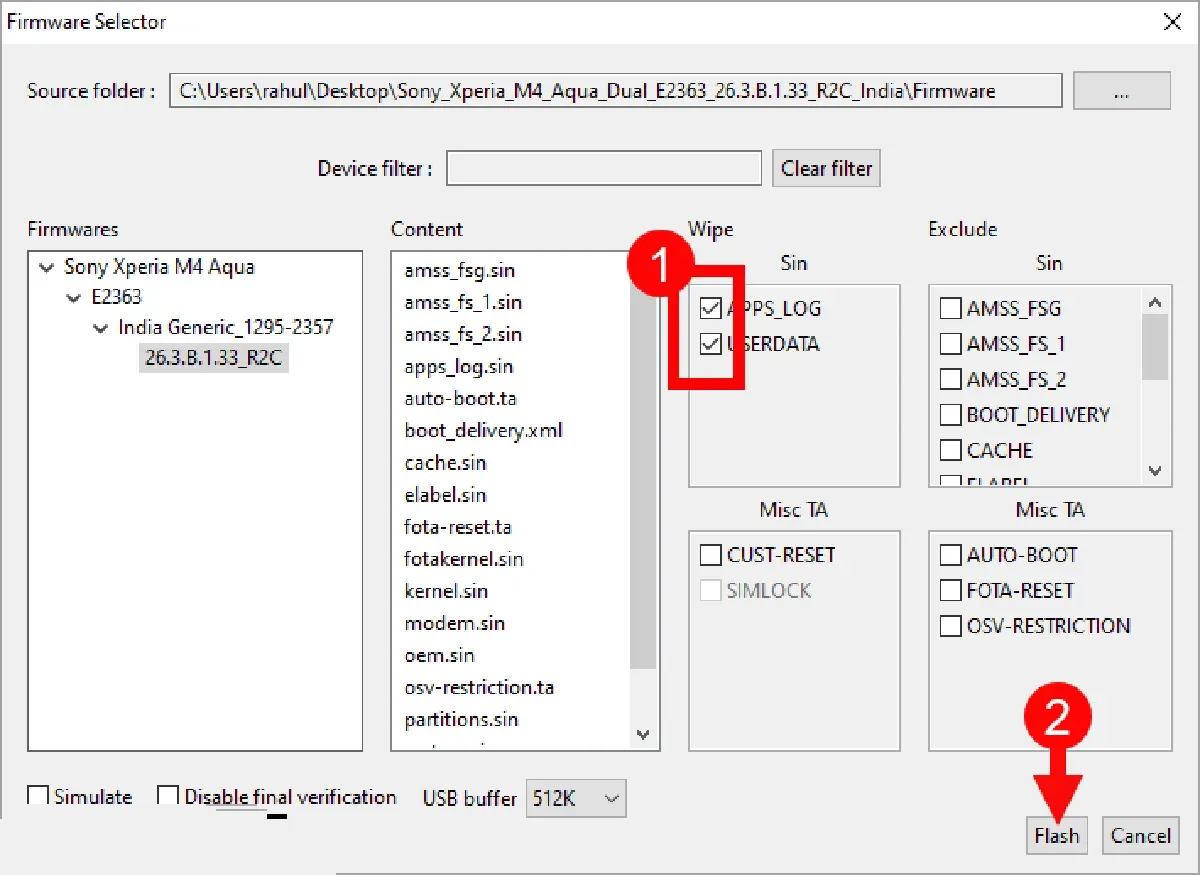Select fotakernel.sin in Content list

tap(464, 558)
